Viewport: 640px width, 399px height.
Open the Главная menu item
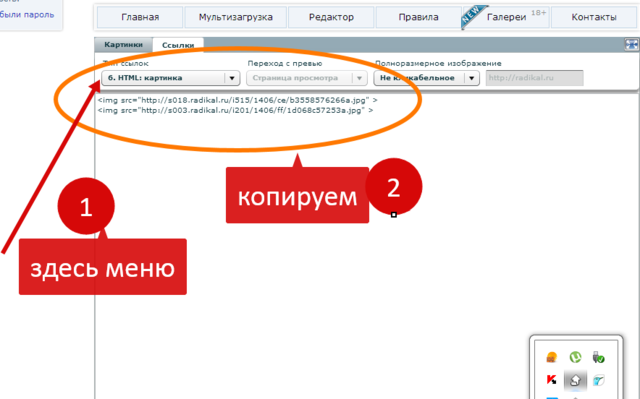pyautogui.click(x=140, y=17)
